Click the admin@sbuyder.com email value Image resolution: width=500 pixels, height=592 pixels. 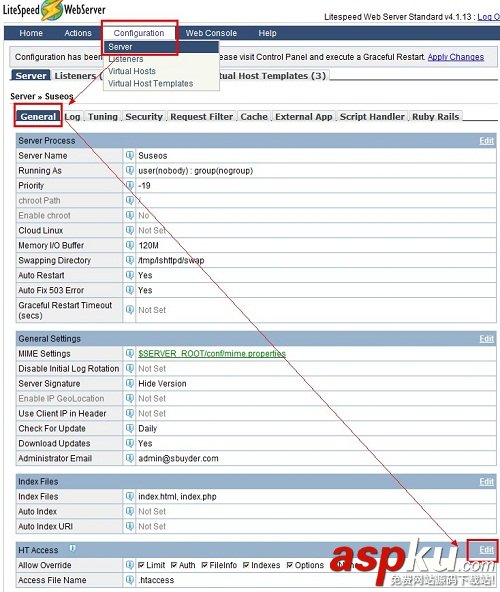click(178, 458)
